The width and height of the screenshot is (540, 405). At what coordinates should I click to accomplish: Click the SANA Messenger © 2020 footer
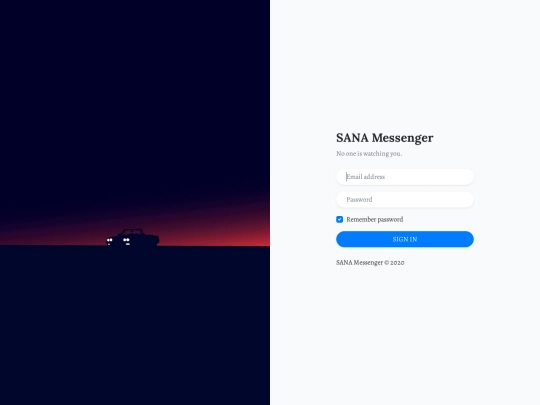(x=370, y=262)
